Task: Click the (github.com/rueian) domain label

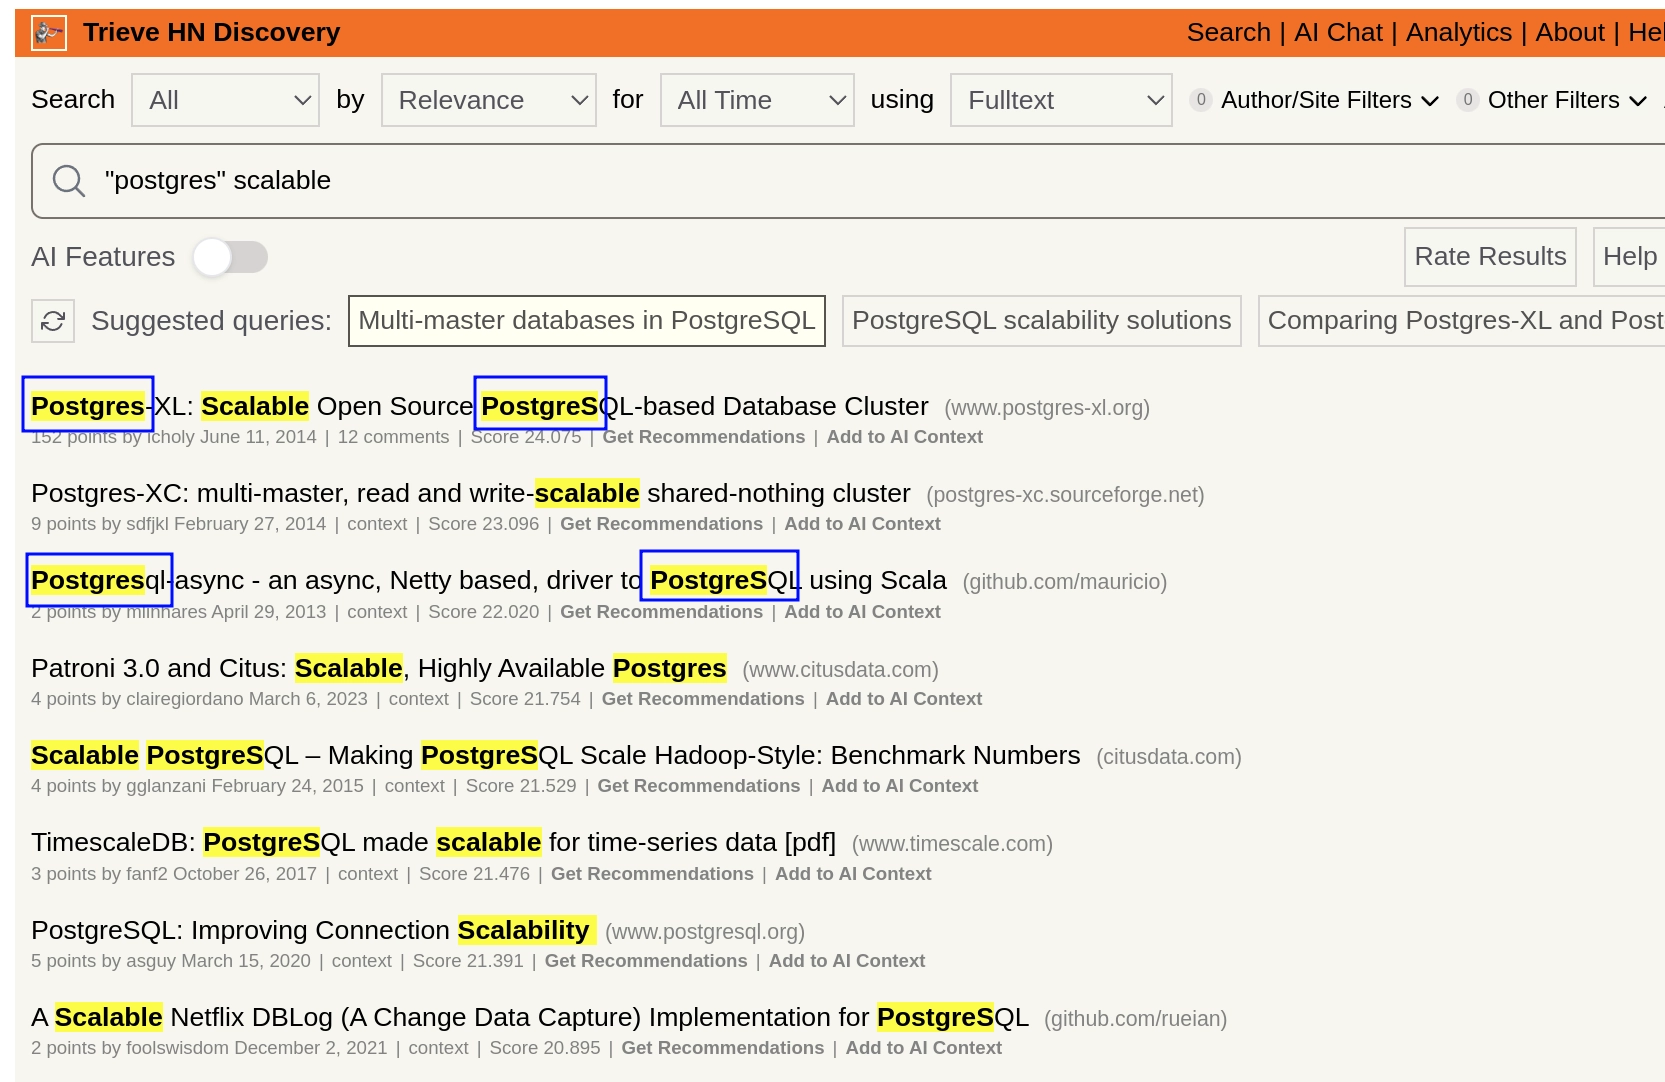Action: [1135, 1019]
